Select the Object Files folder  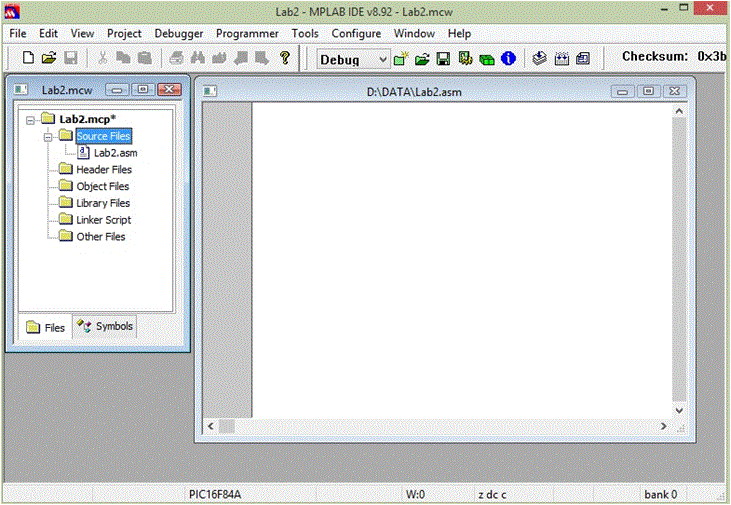click(103, 187)
